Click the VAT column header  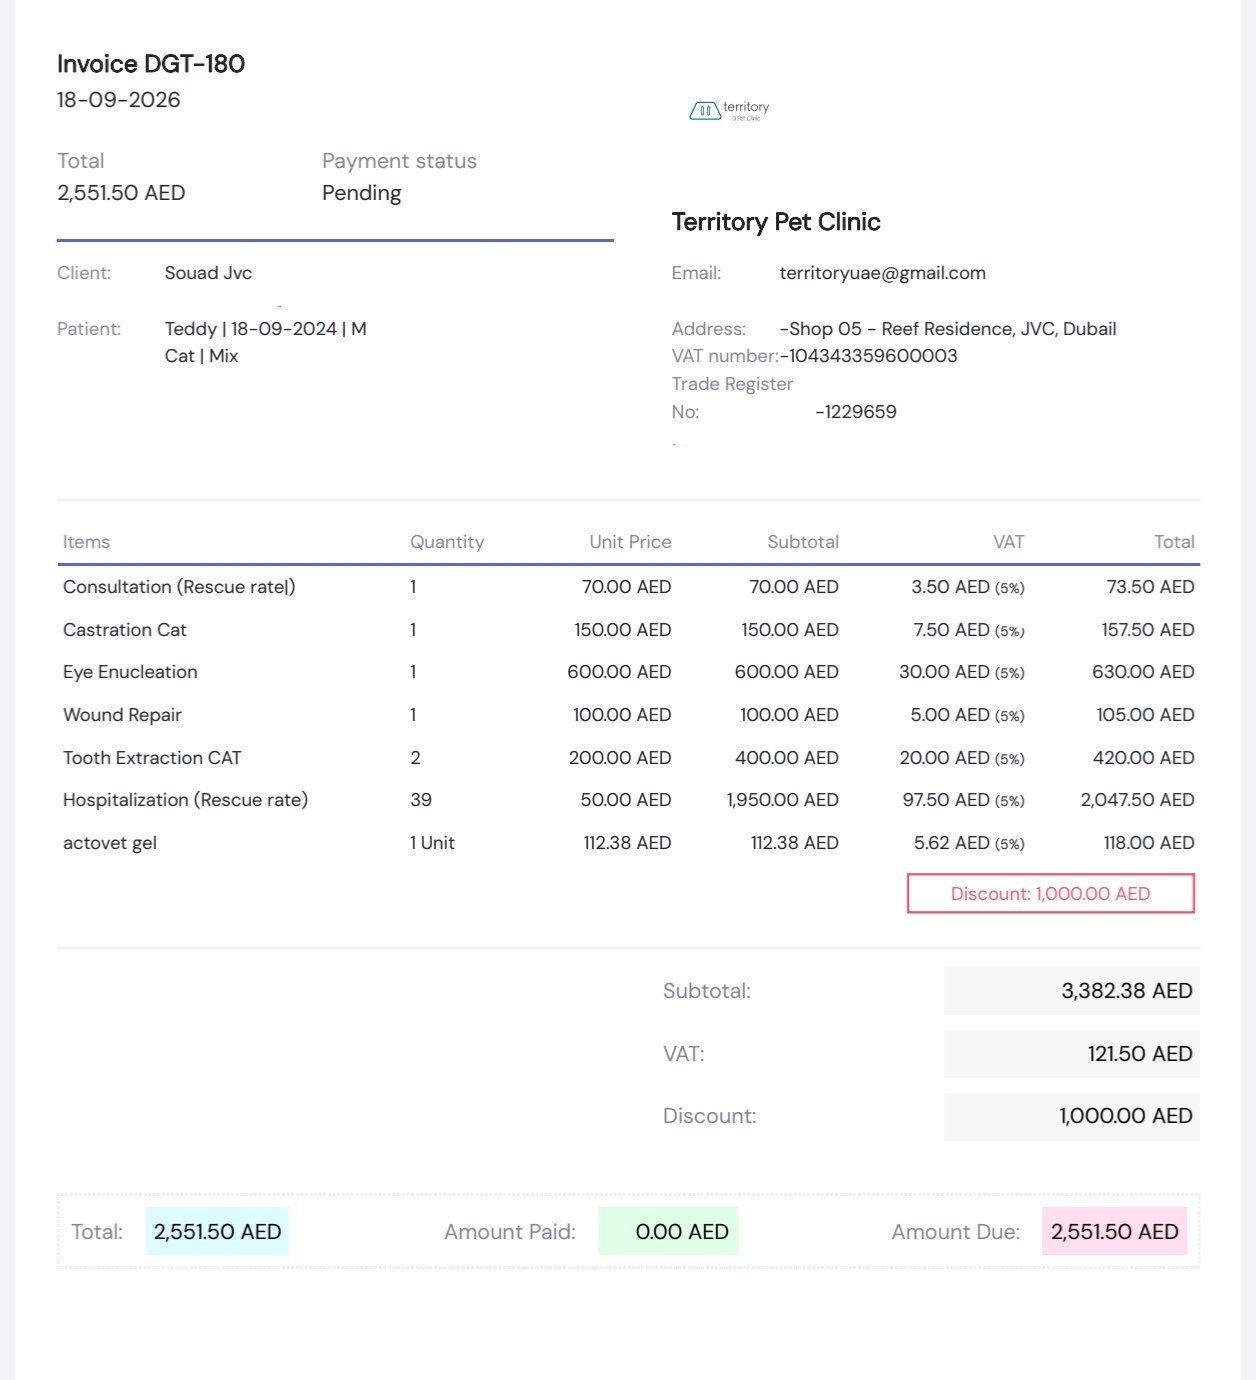(1008, 542)
